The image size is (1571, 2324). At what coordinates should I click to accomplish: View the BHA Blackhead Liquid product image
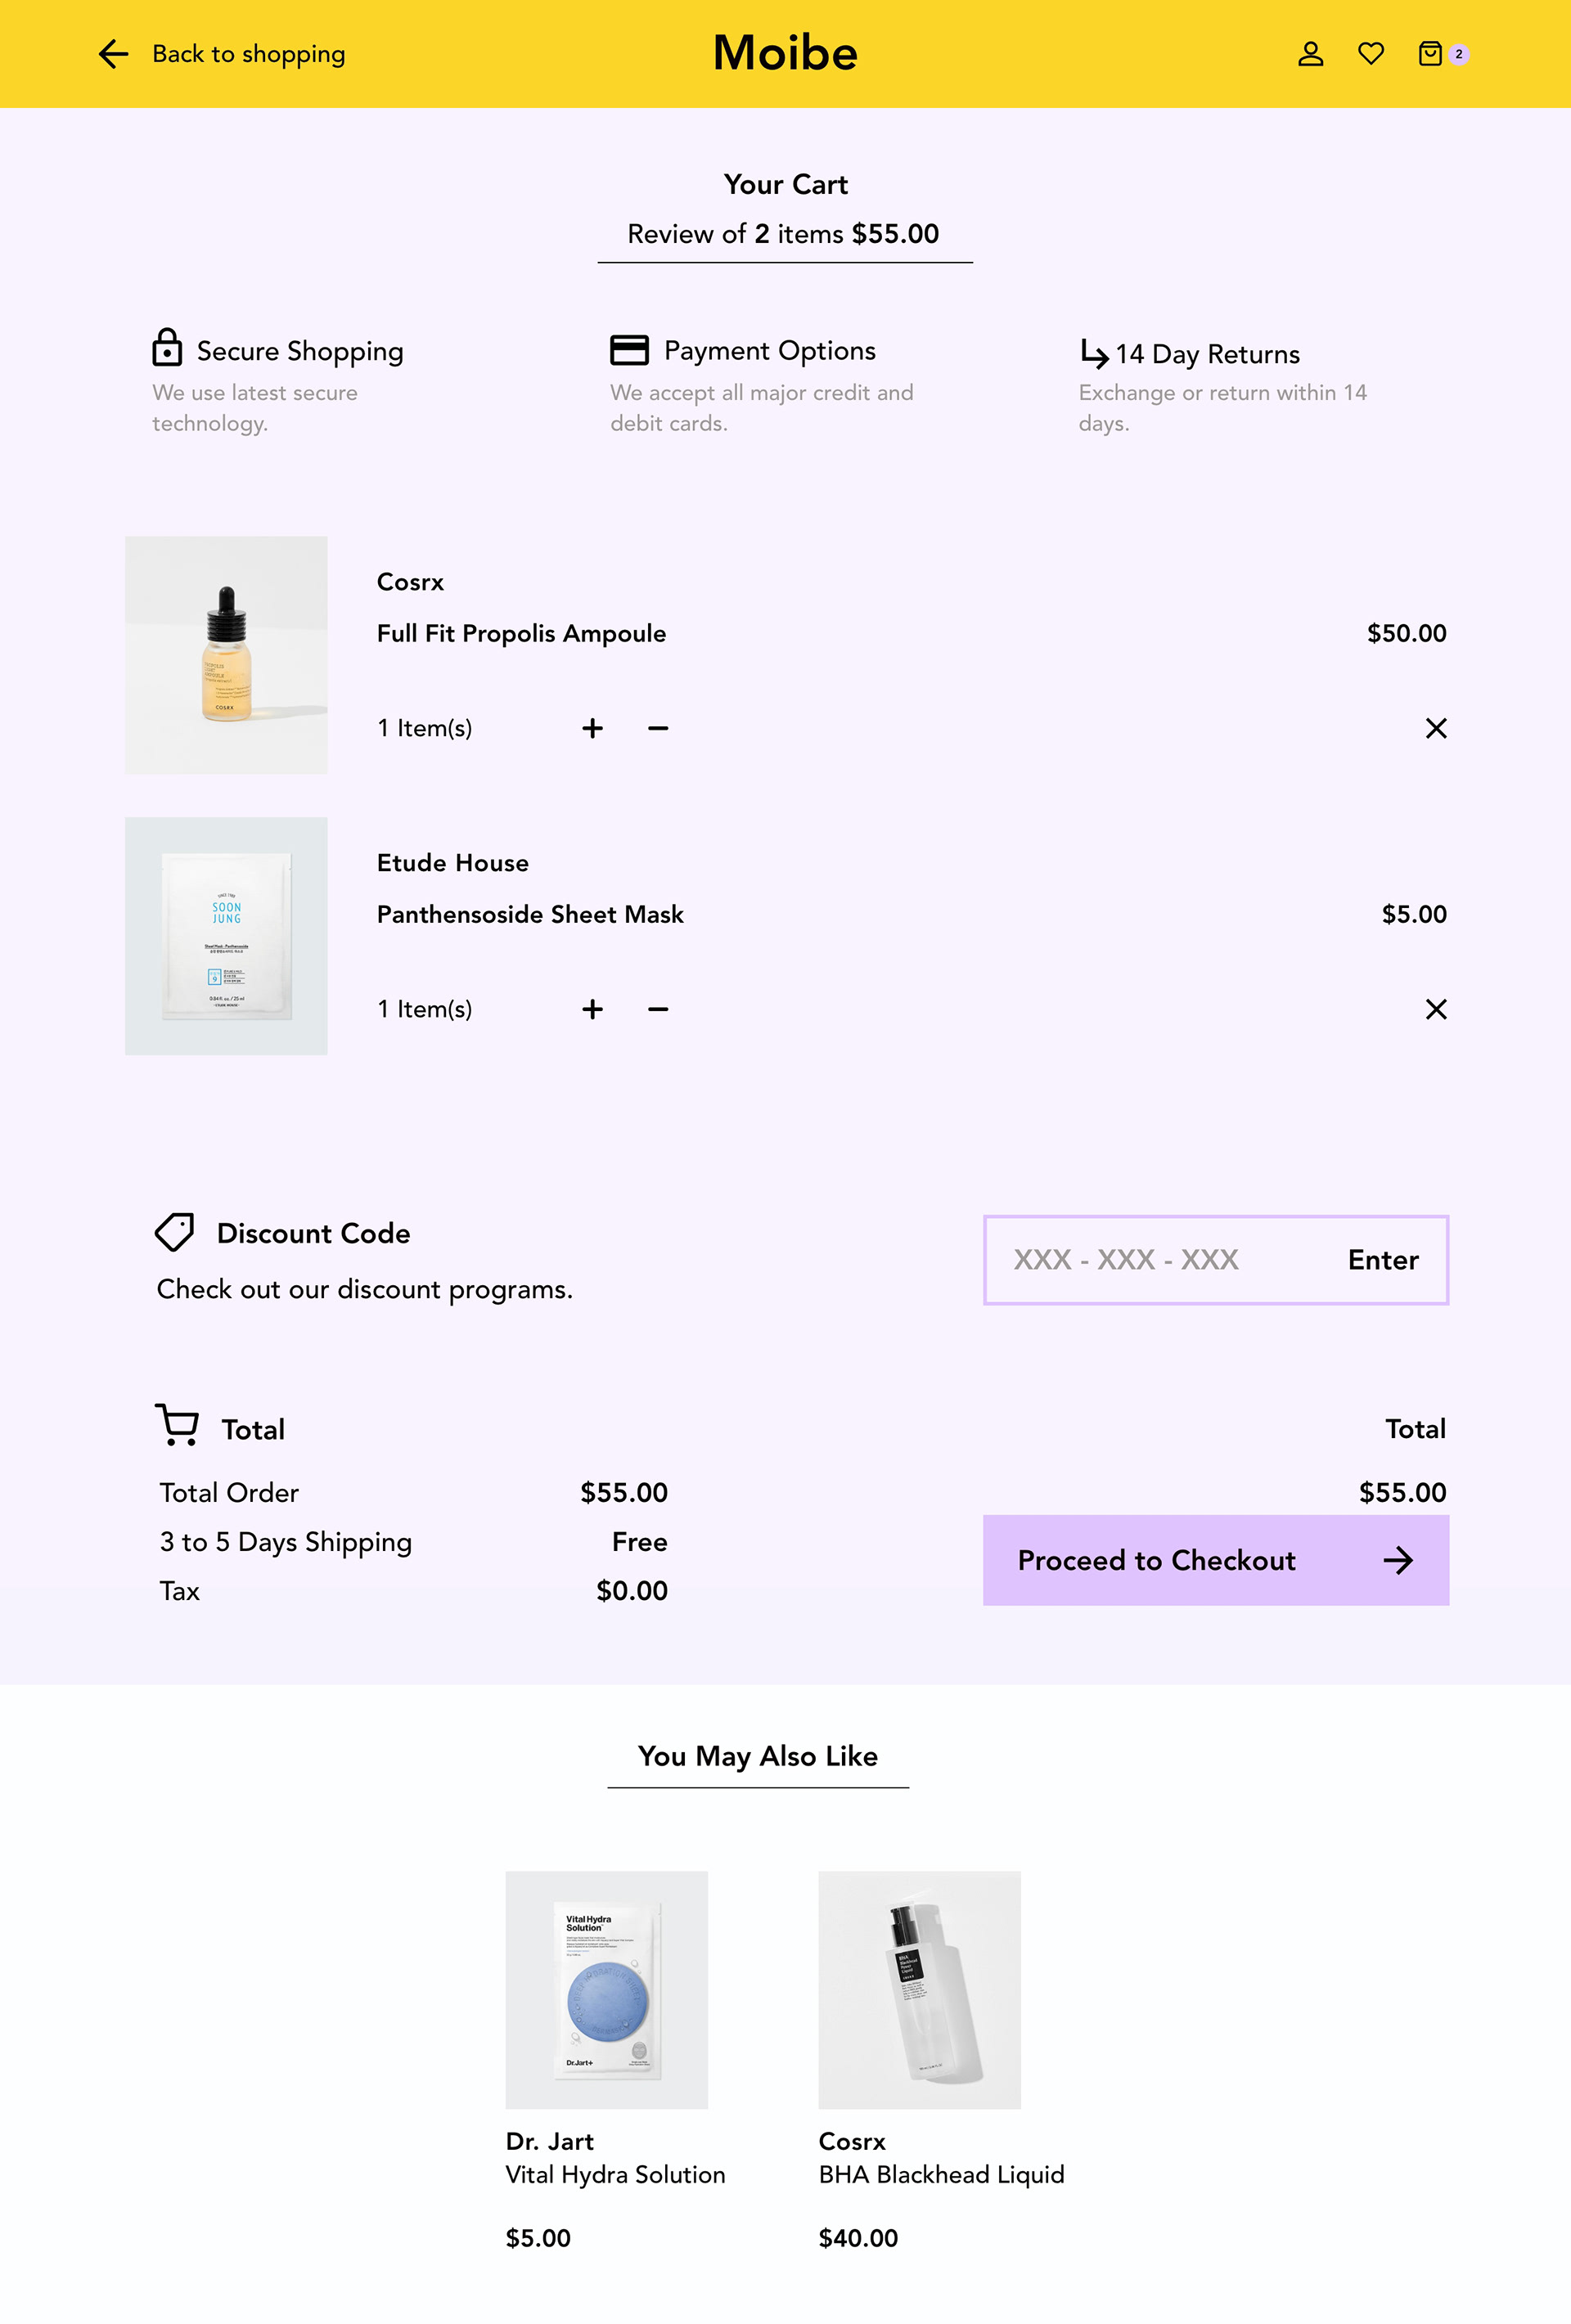(x=919, y=1990)
